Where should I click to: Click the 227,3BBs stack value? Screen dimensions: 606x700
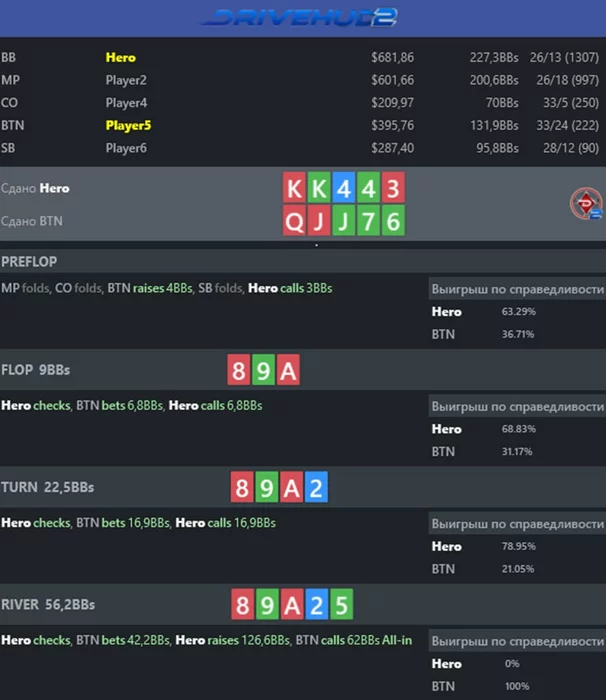(494, 58)
